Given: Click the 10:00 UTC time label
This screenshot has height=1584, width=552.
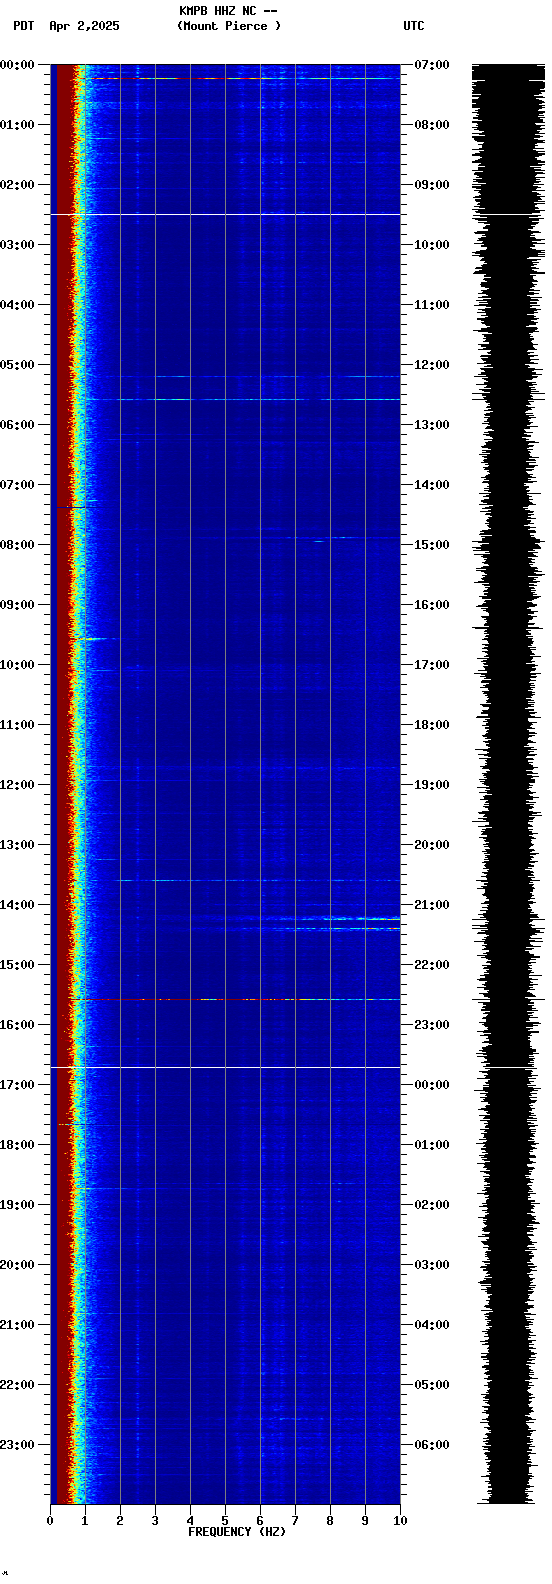Looking at the screenshot, I should pos(432,245).
